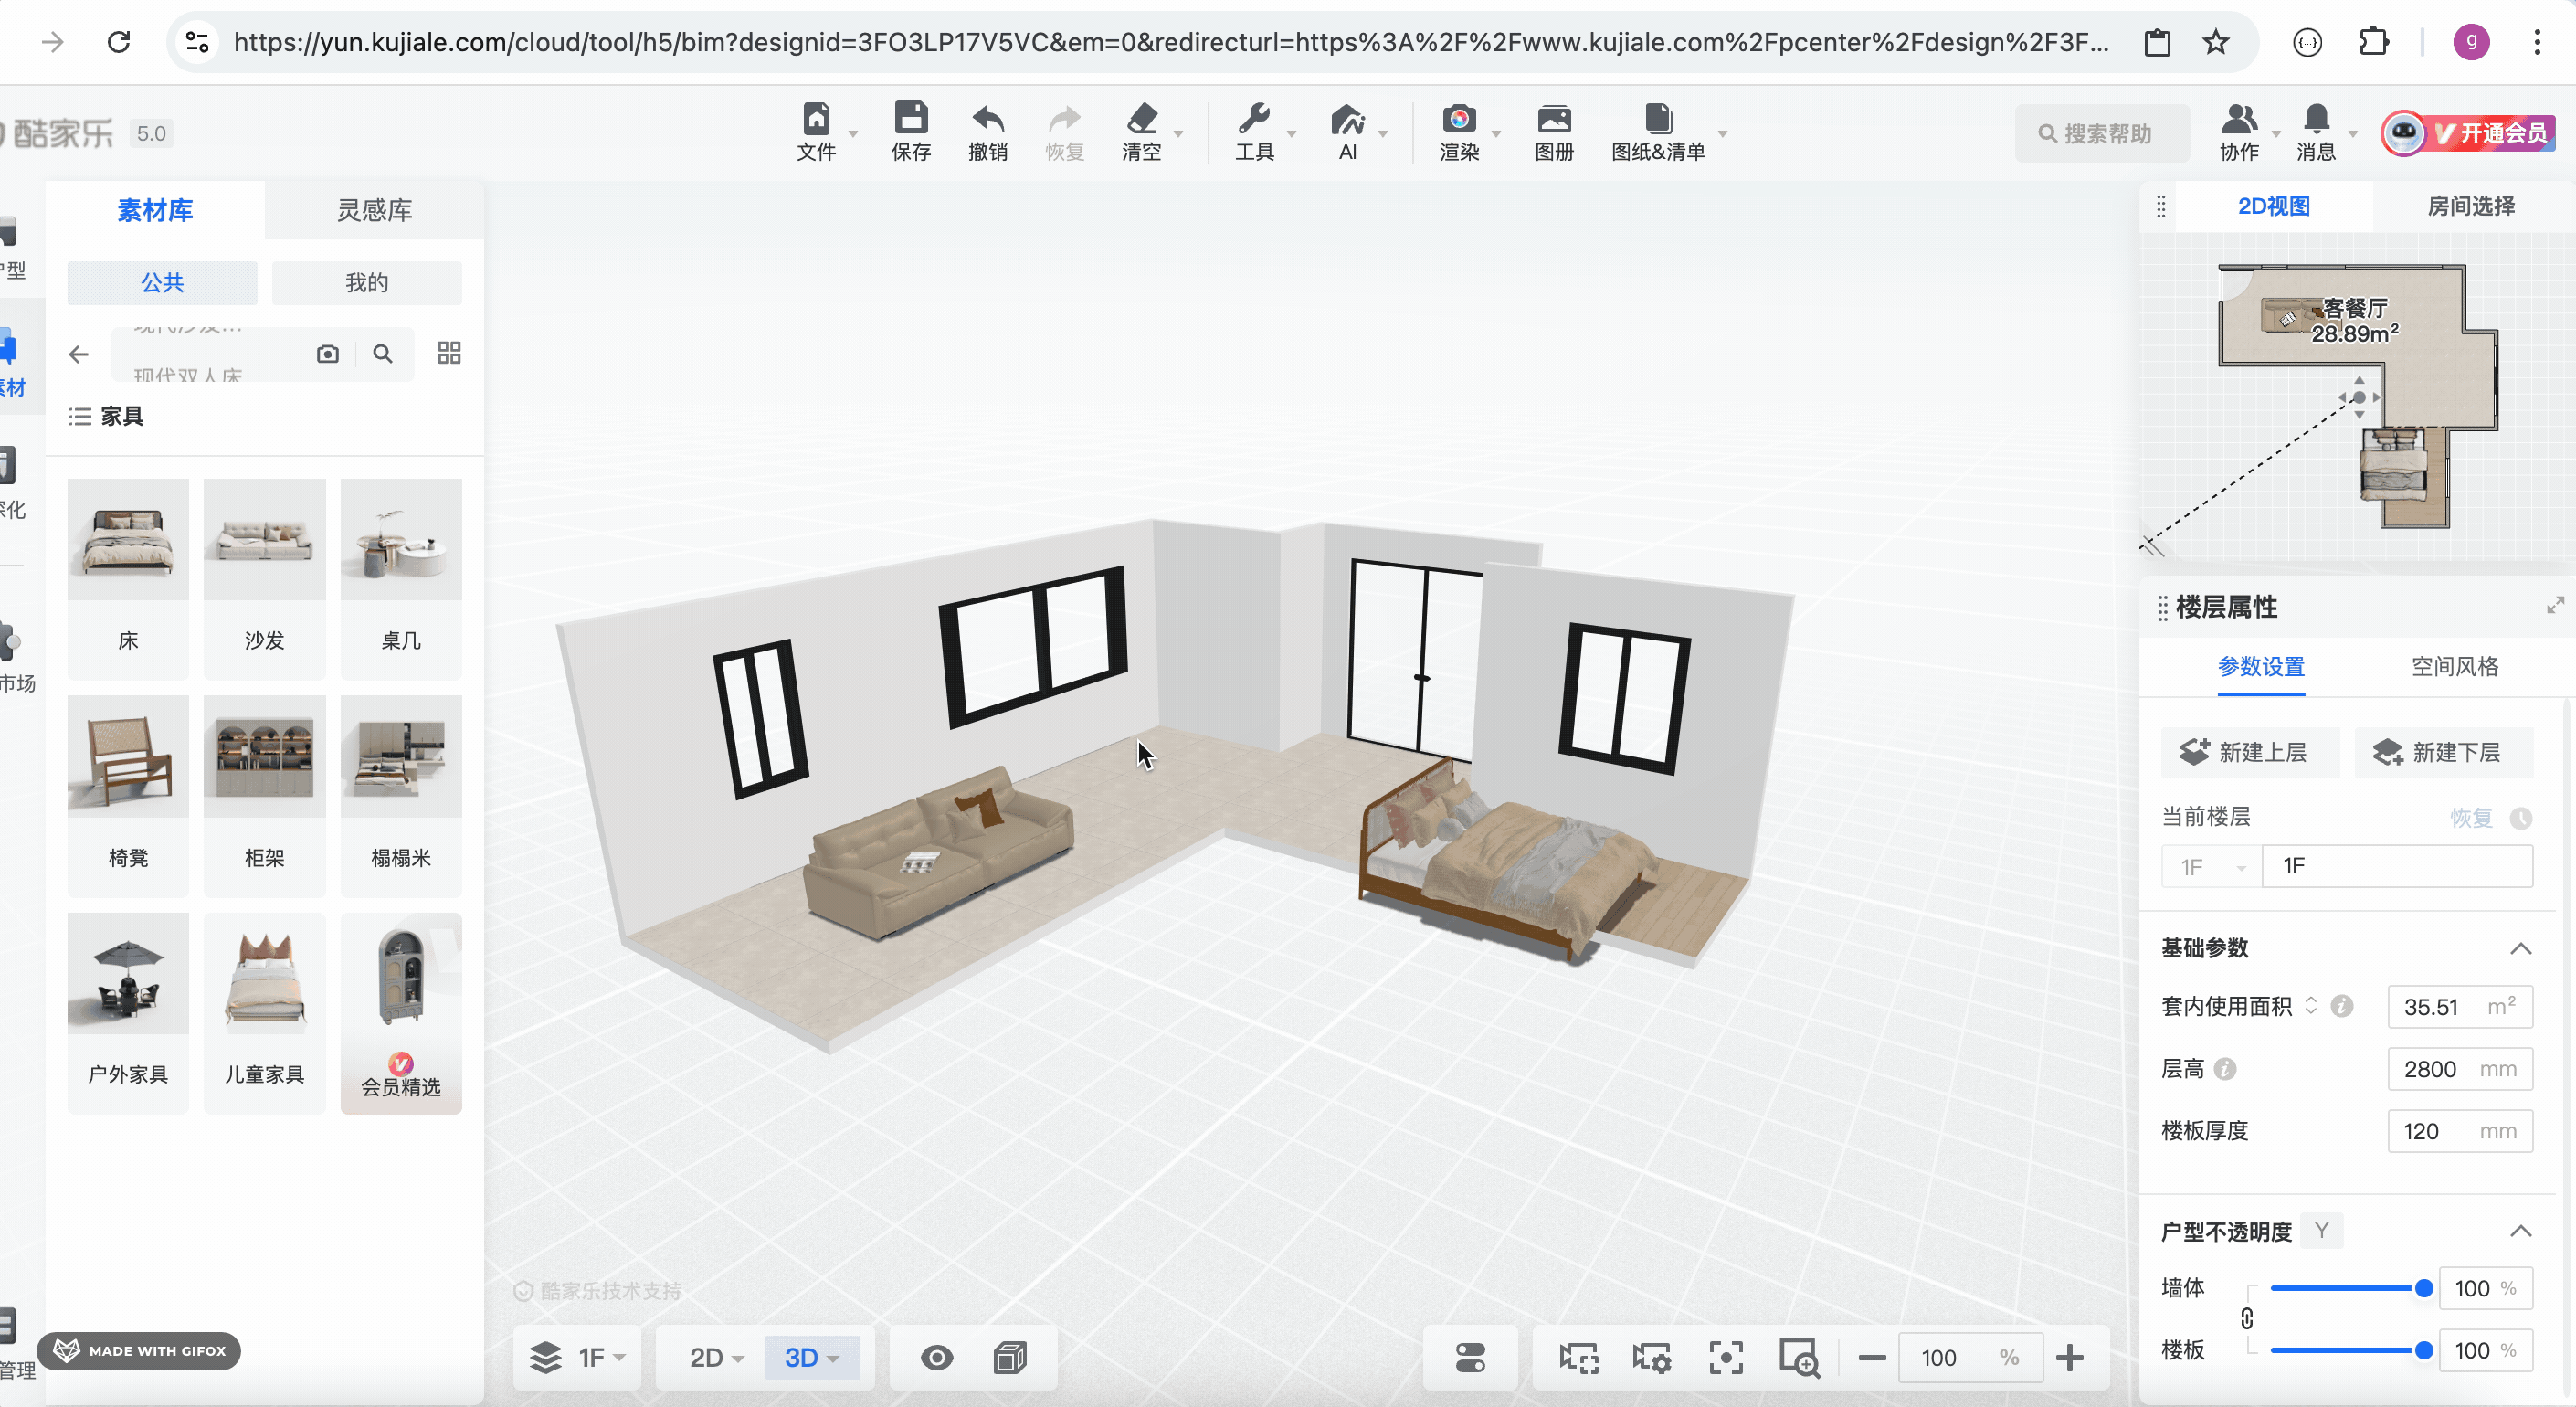Open the 1F floor layer dropdown
The height and width of the screenshot is (1407, 2576).
[x=578, y=1357]
